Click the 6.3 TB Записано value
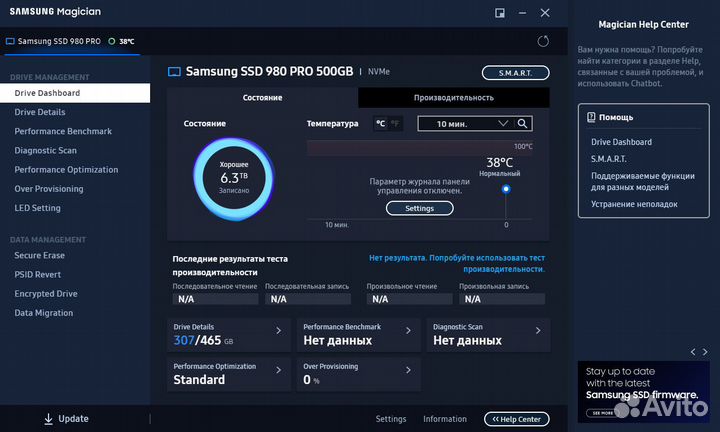This screenshot has width=720, height=432. pos(234,178)
